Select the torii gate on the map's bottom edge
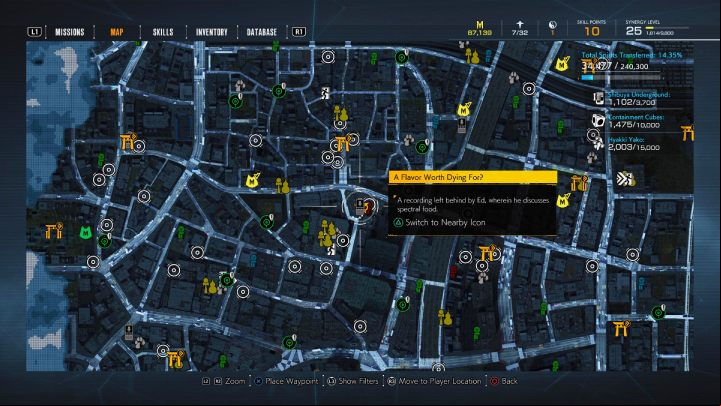 [175, 359]
